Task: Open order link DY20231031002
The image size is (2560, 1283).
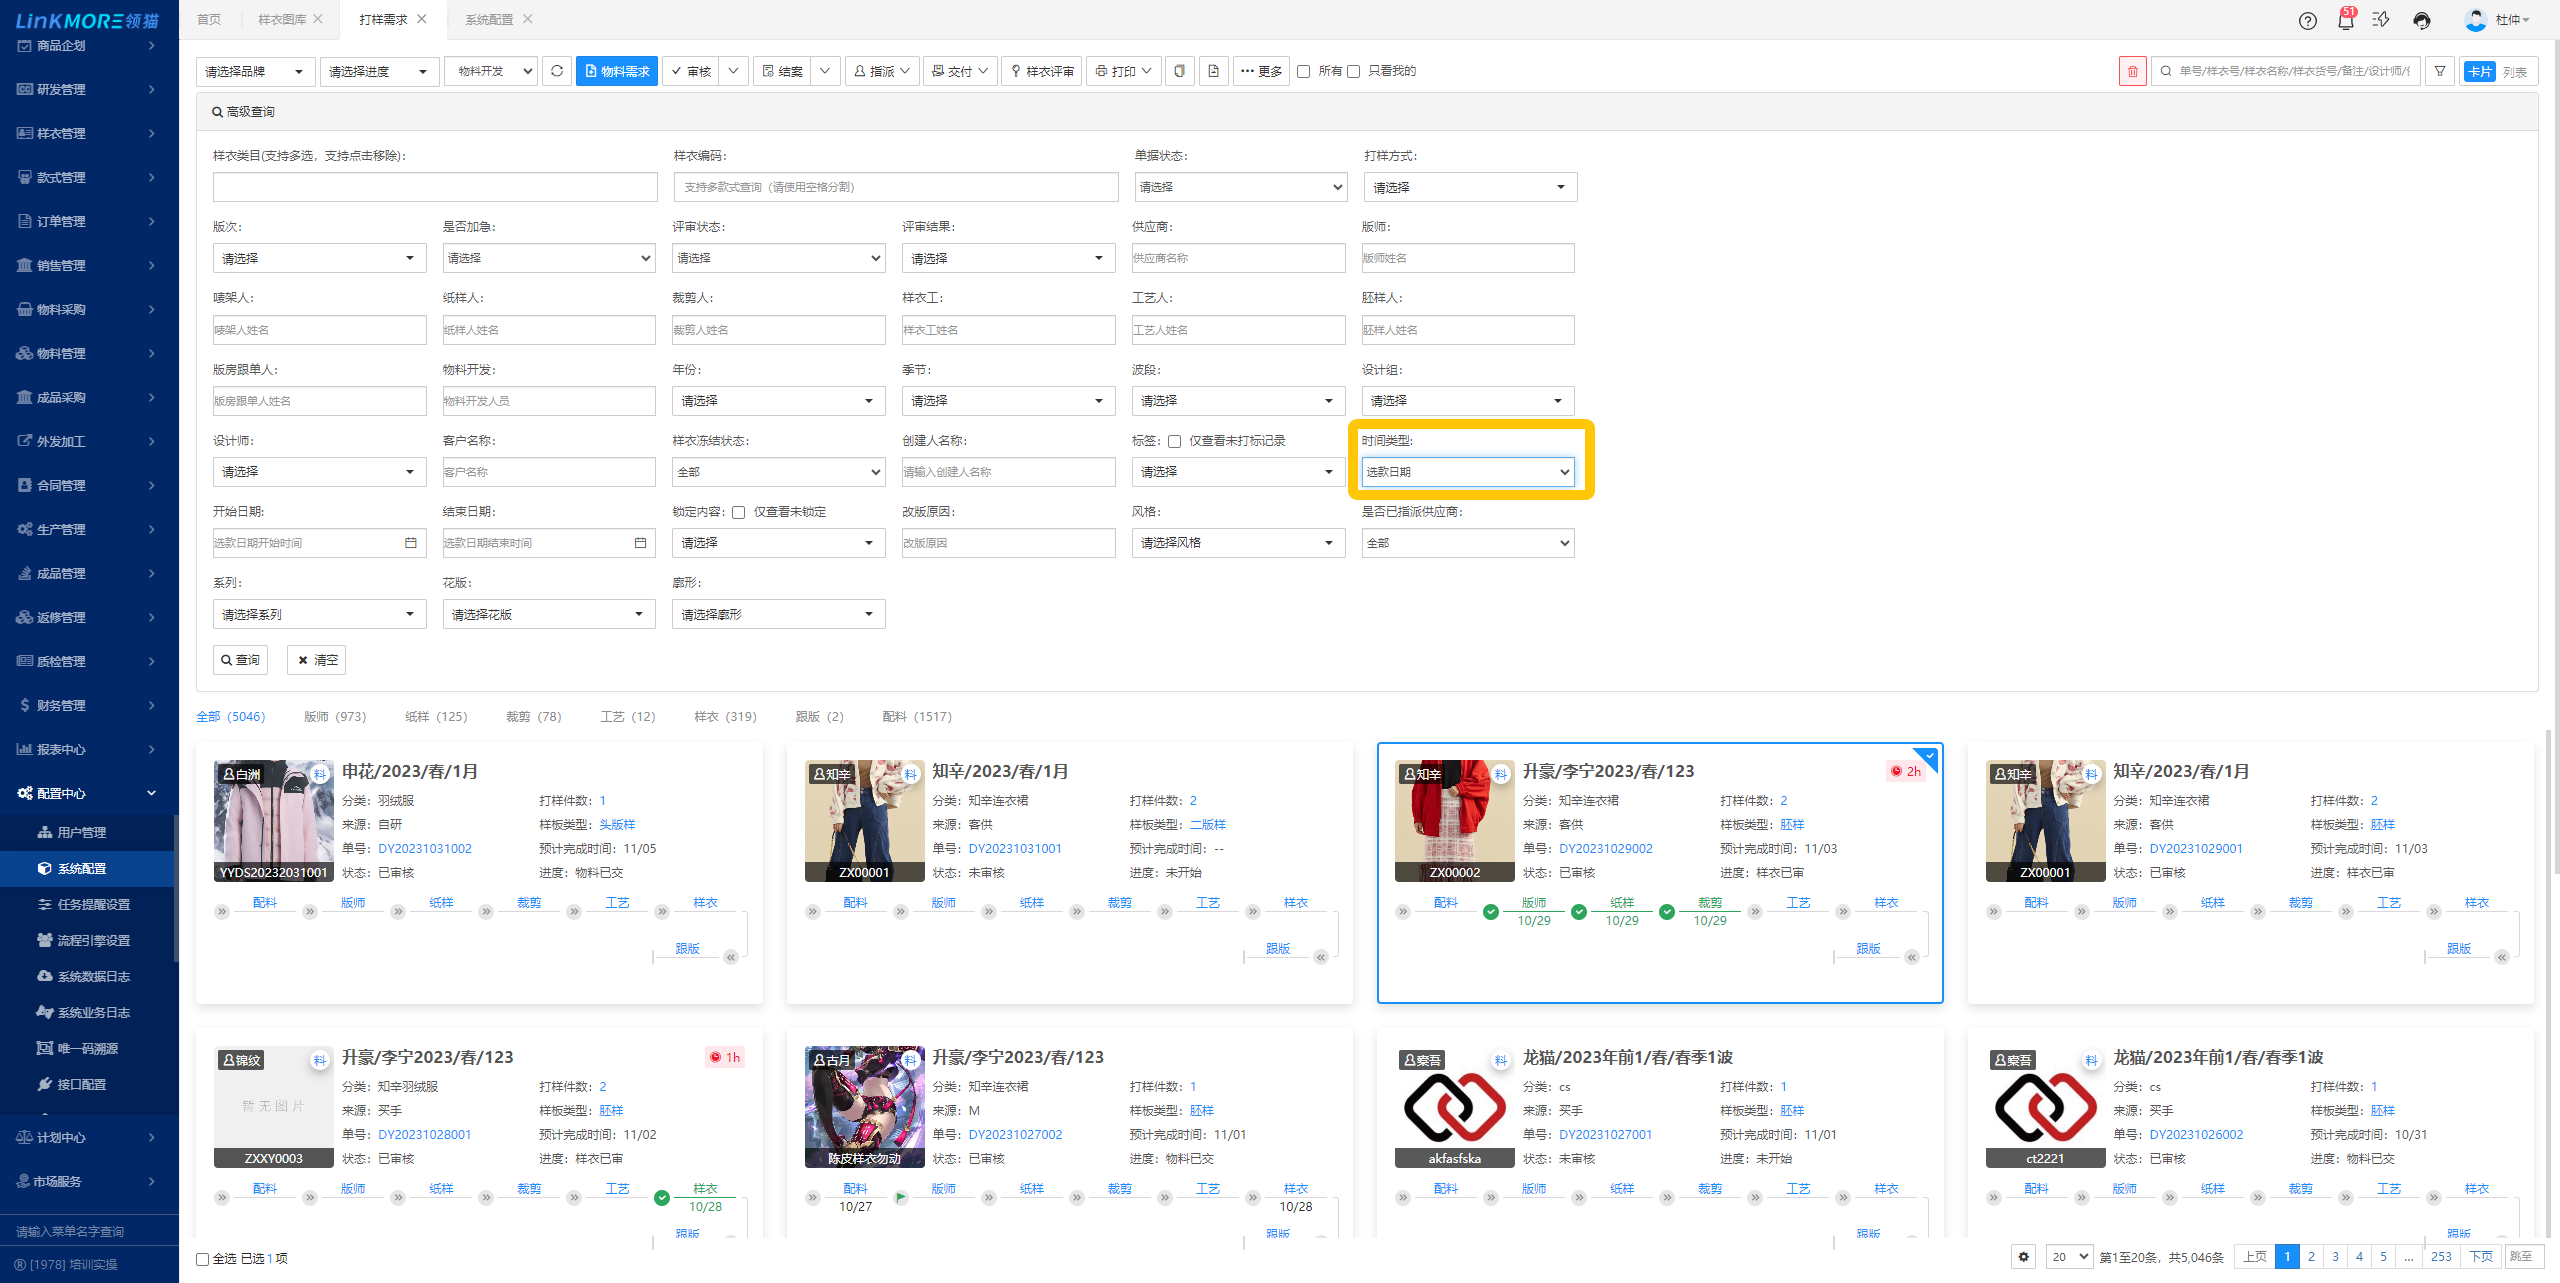Action: point(425,849)
